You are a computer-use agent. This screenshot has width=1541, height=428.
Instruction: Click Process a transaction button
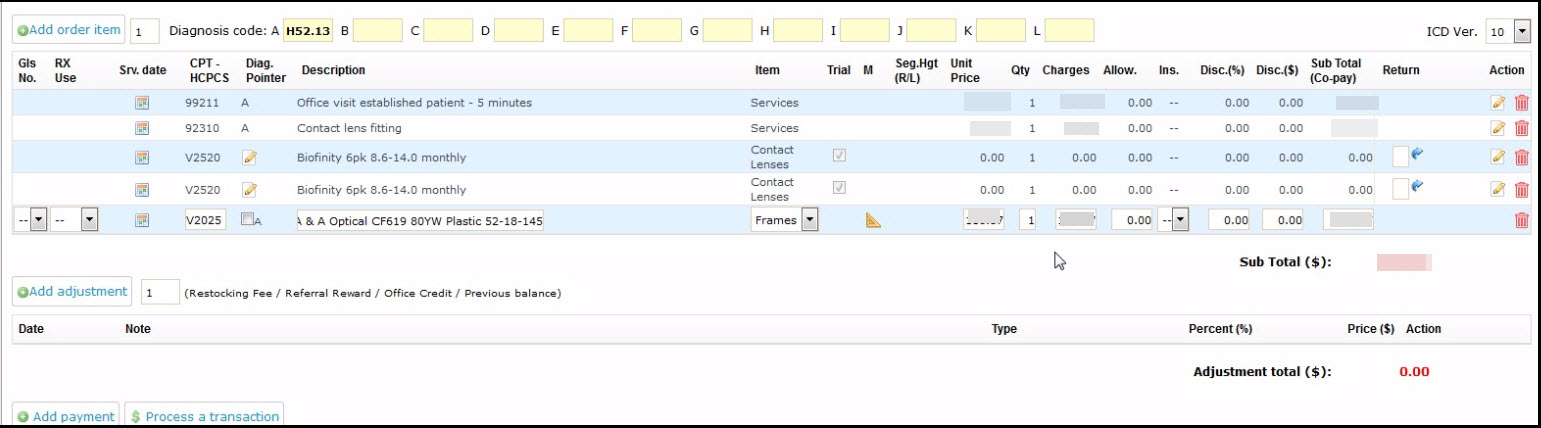tap(204, 415)
